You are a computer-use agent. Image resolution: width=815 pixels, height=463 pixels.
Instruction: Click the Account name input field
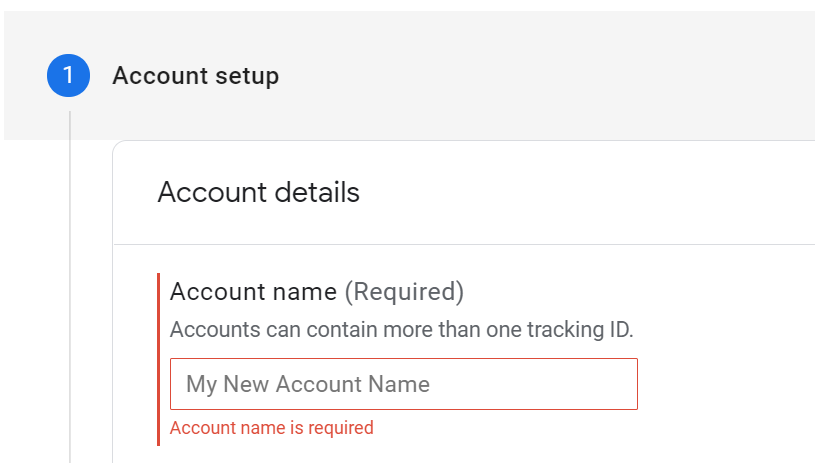pyautogui.click(x=403, y=384)
